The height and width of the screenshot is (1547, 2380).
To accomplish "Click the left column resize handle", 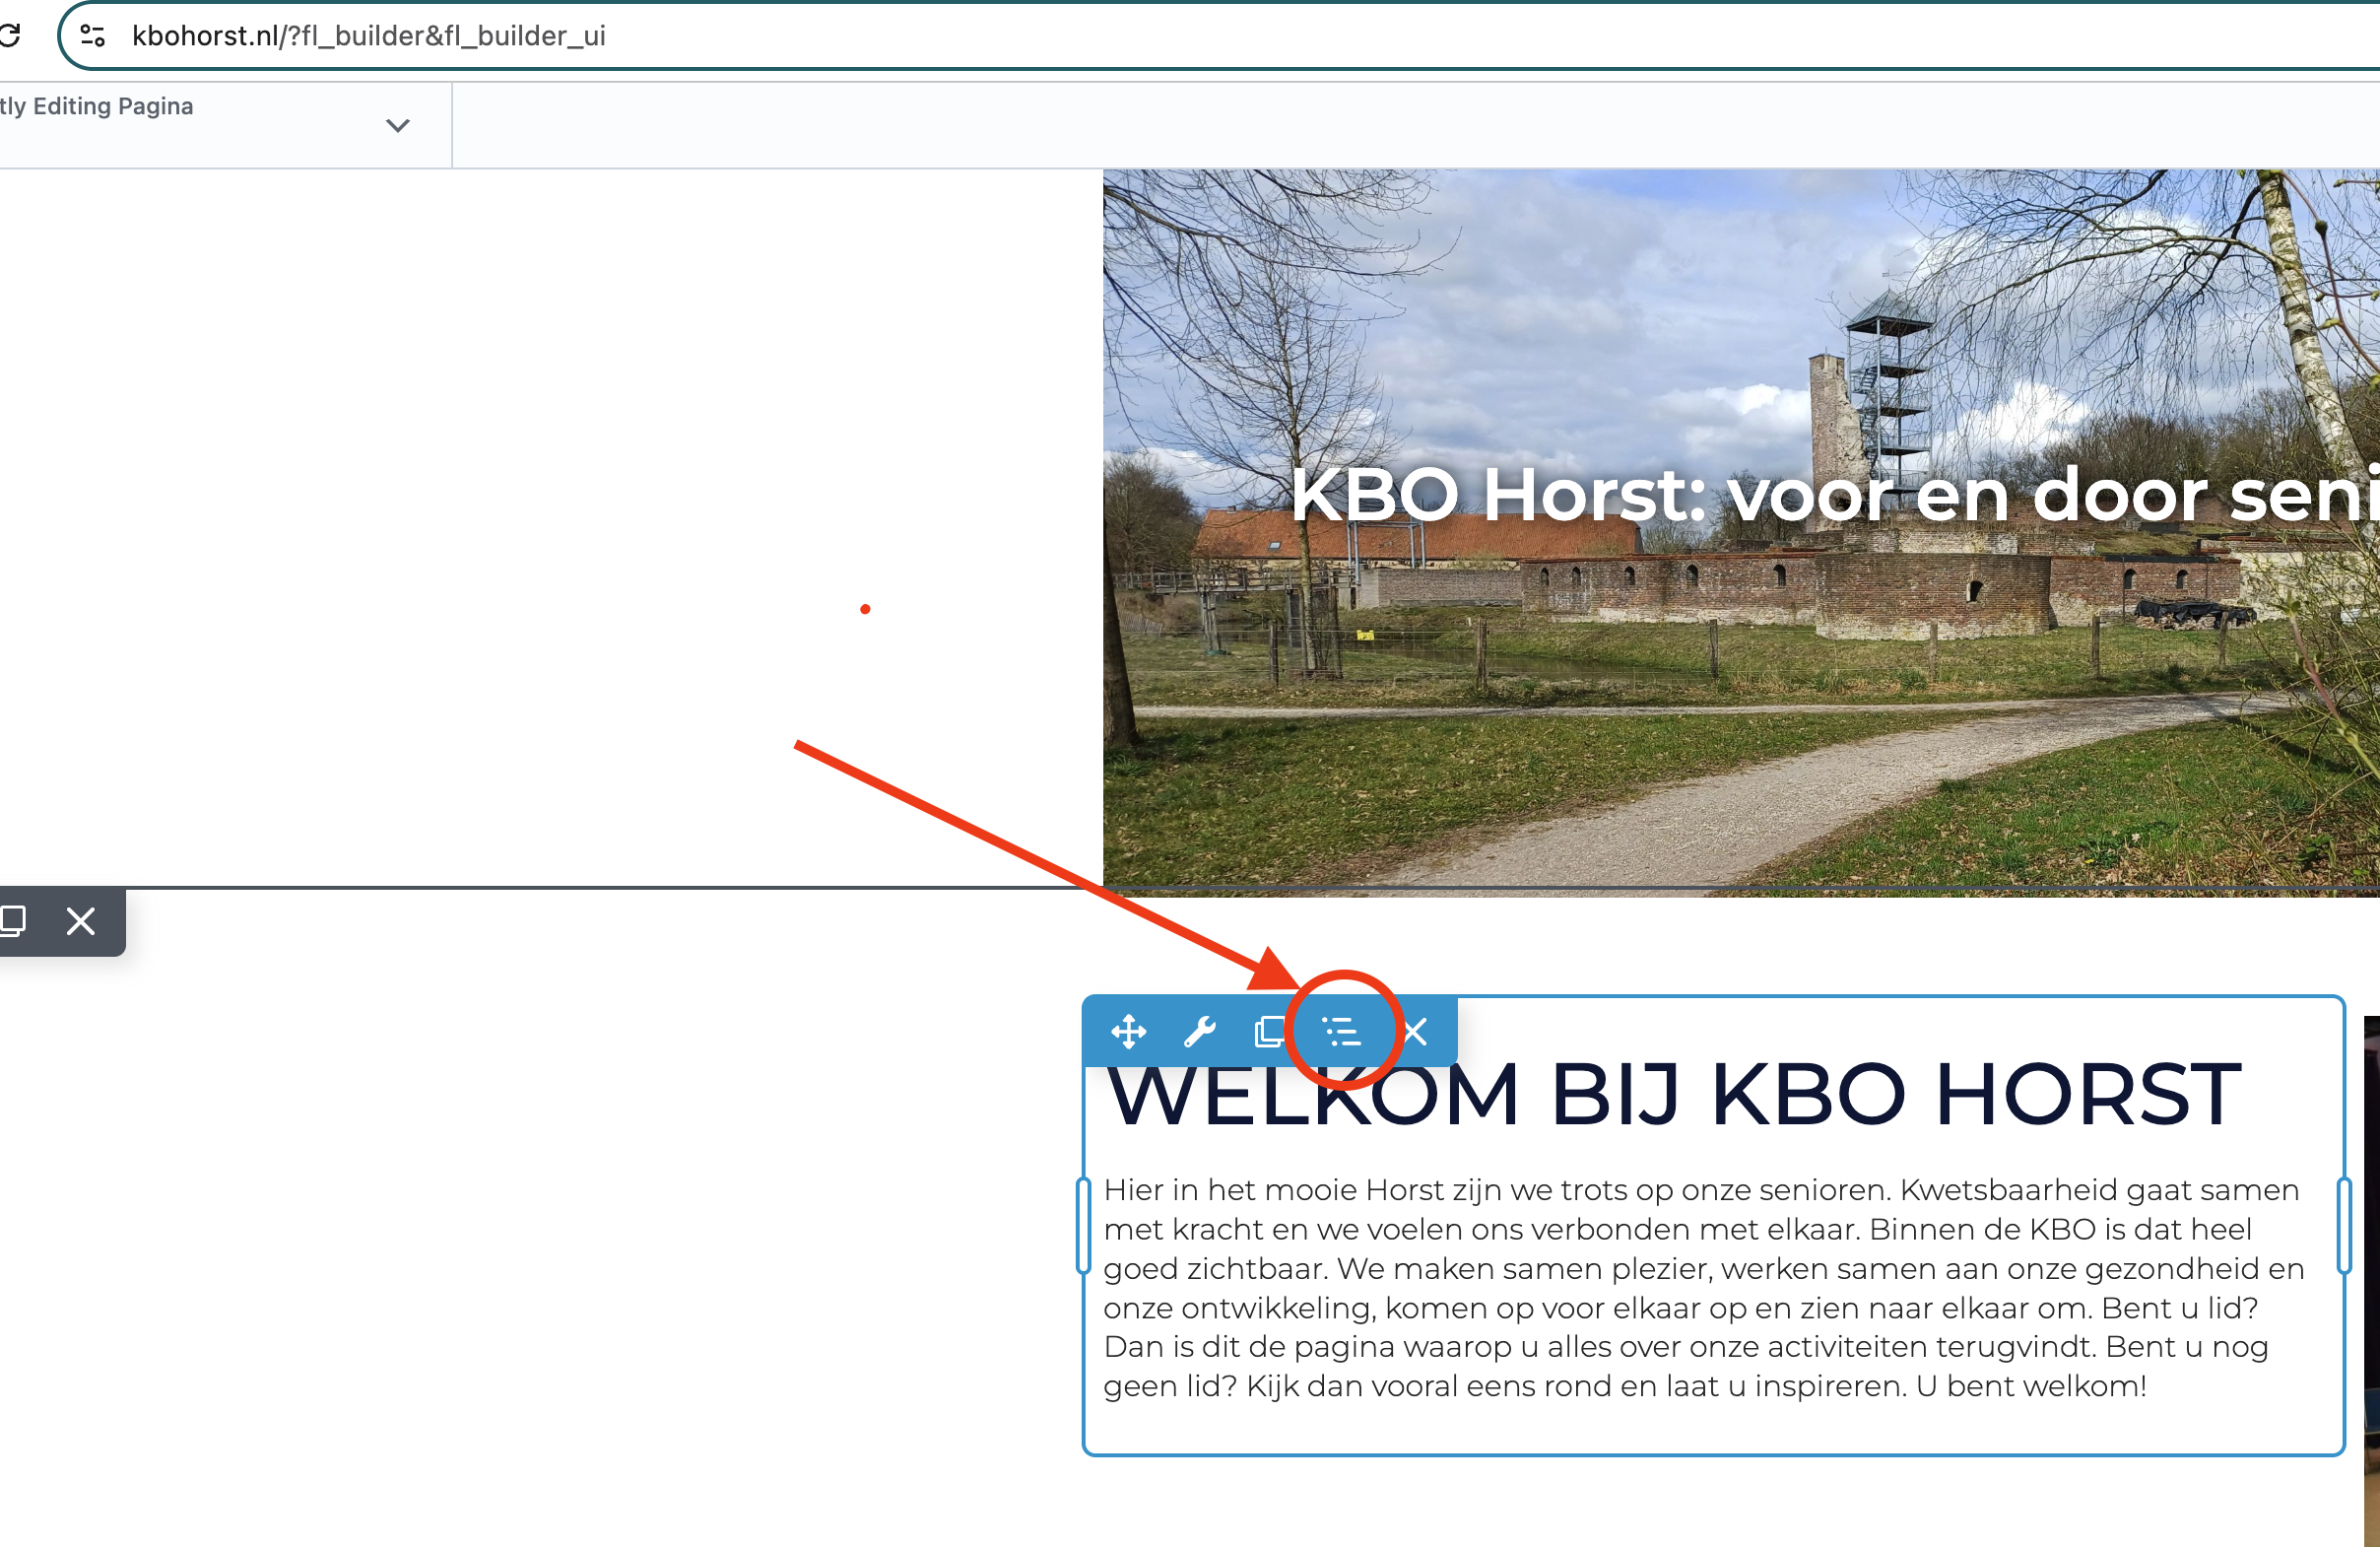I will tap(1083, 1226).
